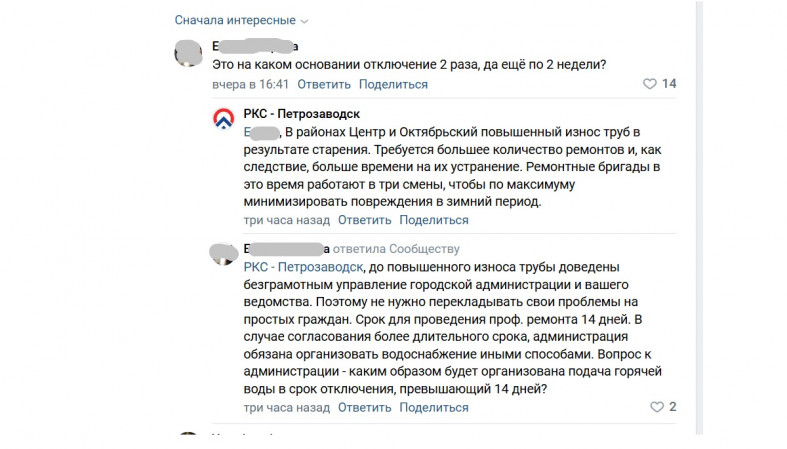Open the РКС - Петрозаводск community name
The image size is (787, 449).
[x=302, y=114]
